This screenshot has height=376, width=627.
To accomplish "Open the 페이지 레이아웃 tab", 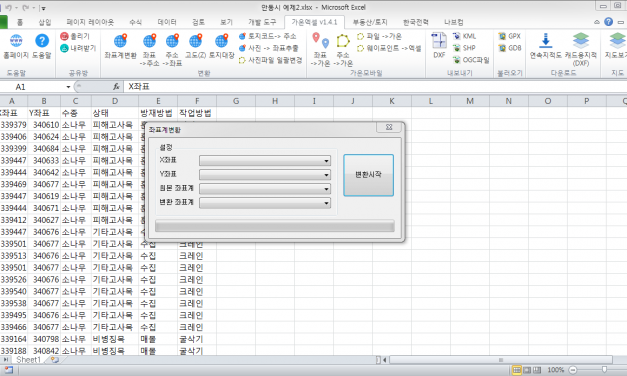I will coord(90,22).
